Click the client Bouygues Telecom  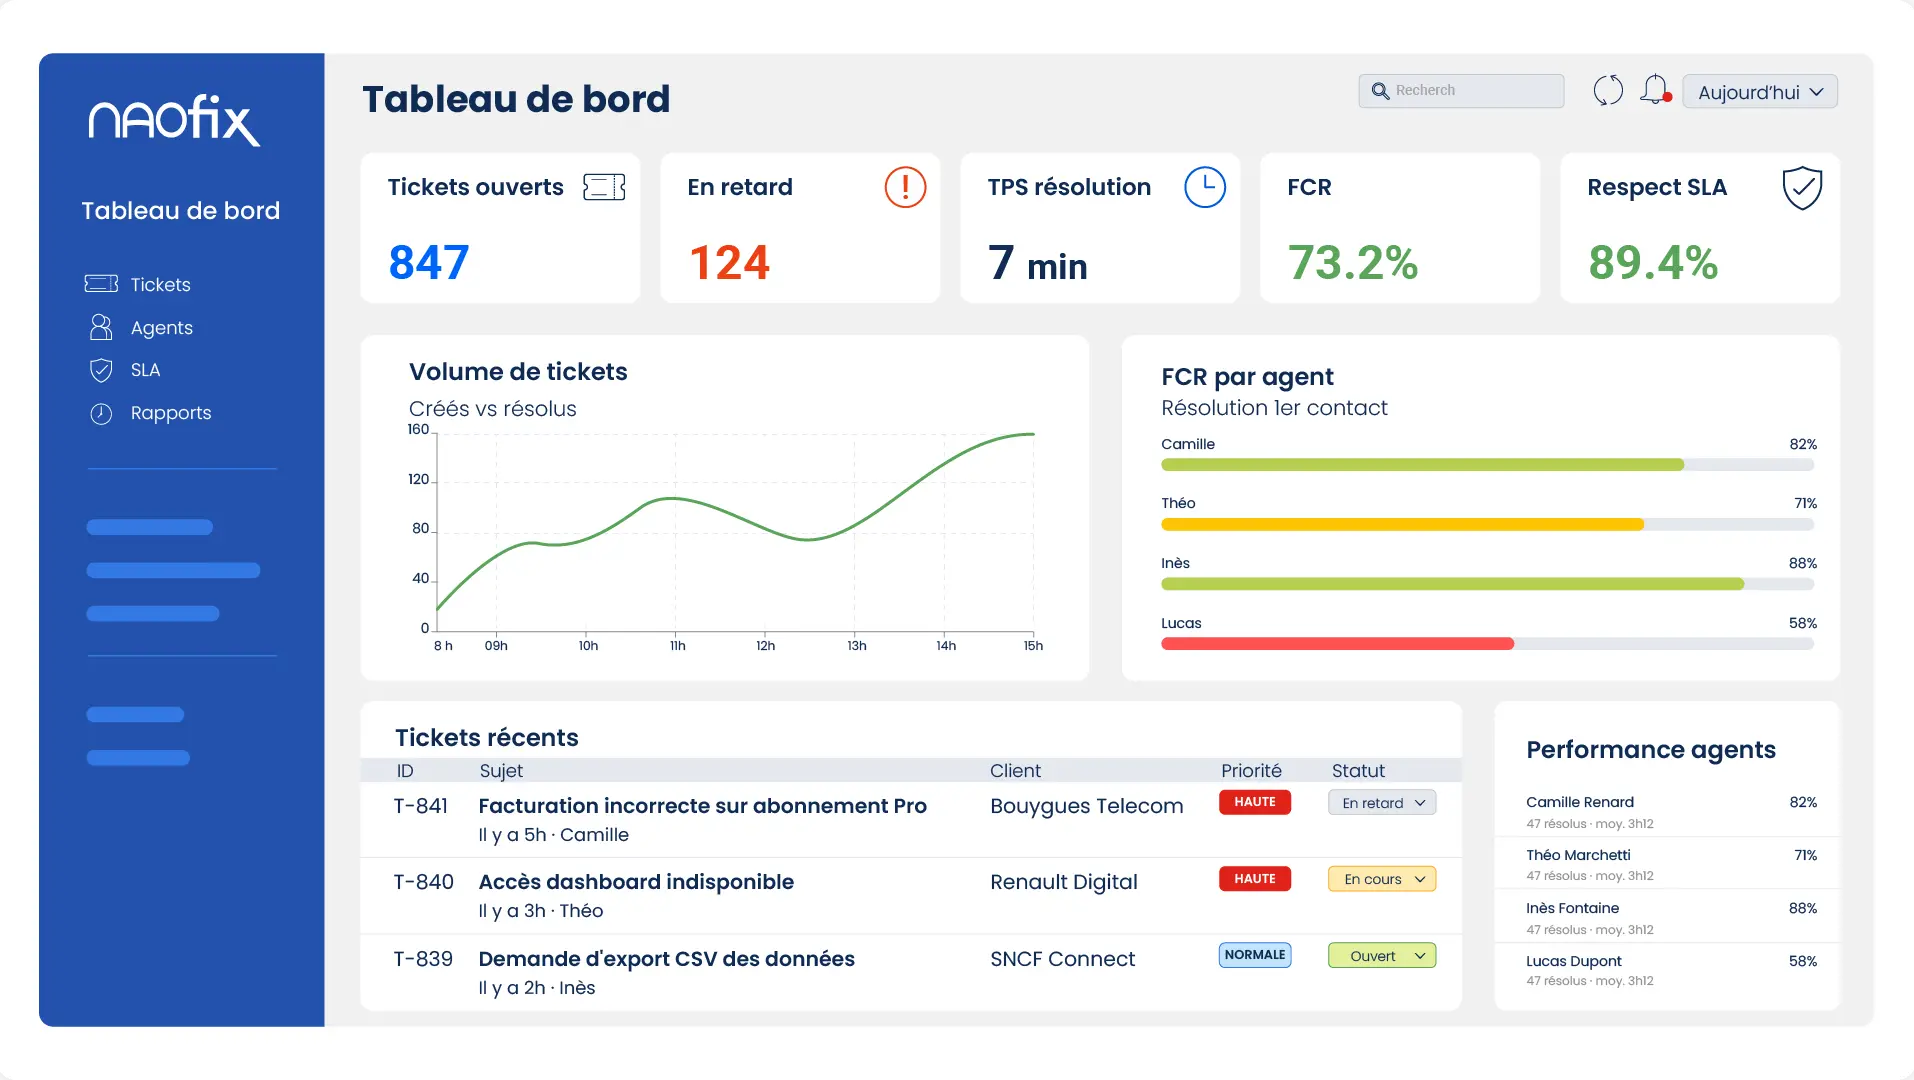[x=1086, y=806]
